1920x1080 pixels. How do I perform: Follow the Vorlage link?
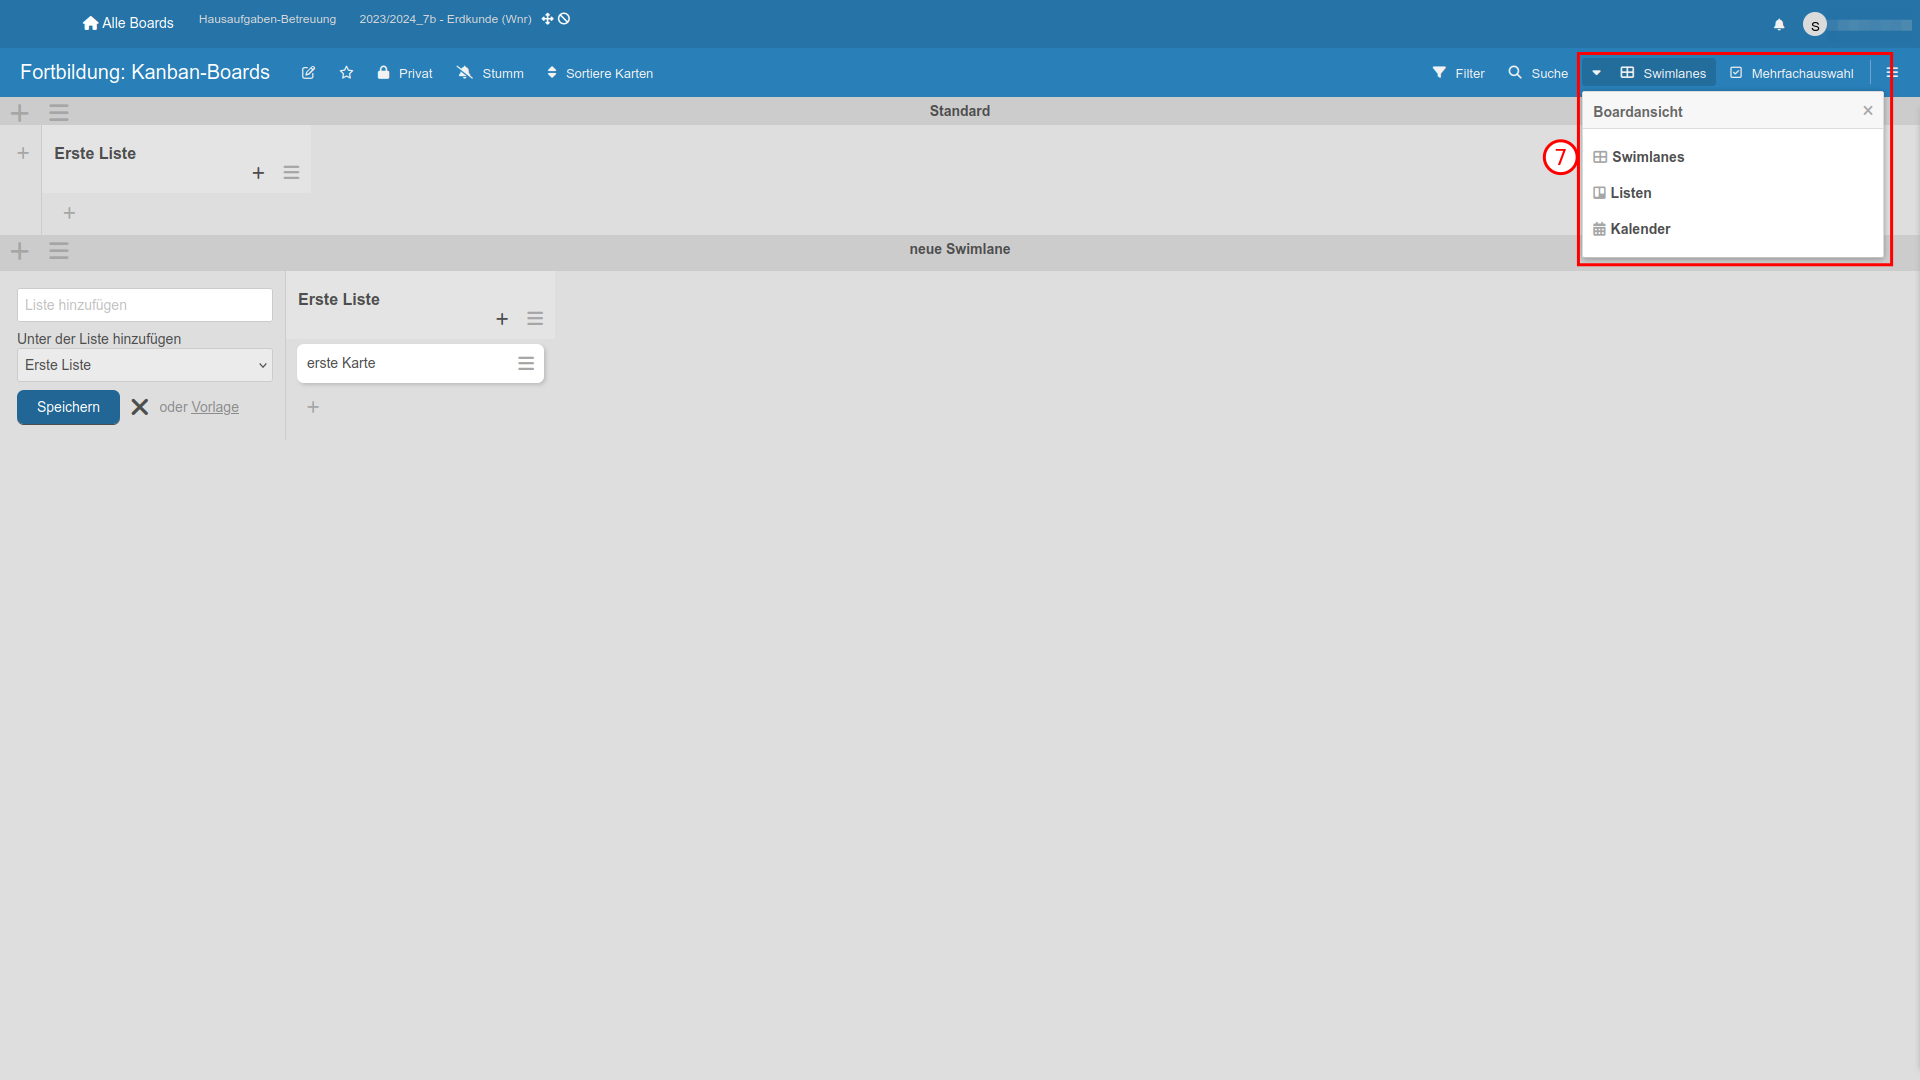point(215,407)
